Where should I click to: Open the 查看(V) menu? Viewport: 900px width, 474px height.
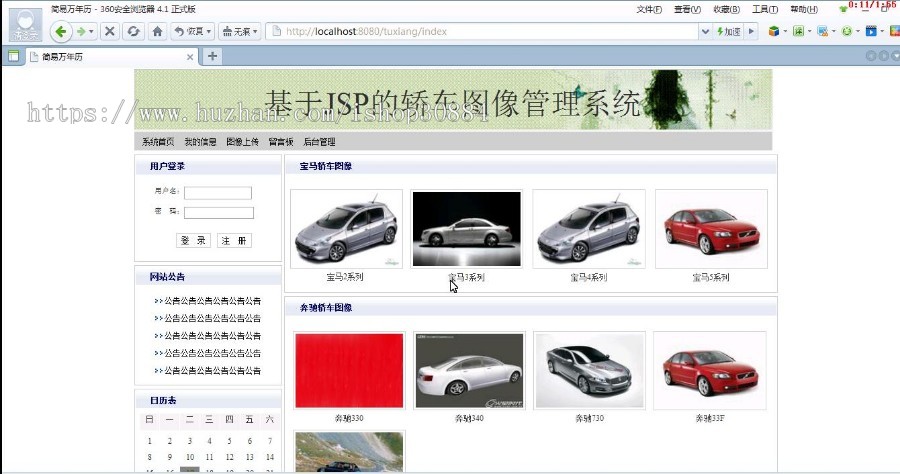coord(688,9)
